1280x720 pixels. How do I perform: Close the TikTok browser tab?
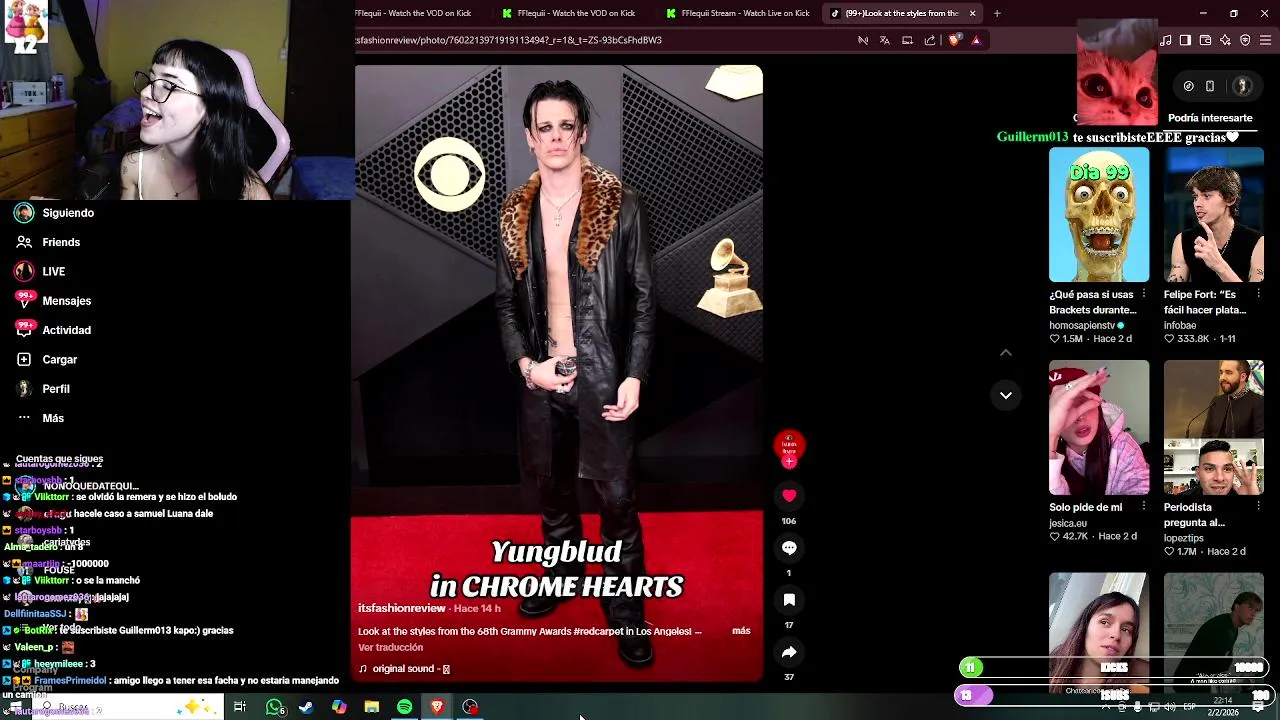pos(972,13)
